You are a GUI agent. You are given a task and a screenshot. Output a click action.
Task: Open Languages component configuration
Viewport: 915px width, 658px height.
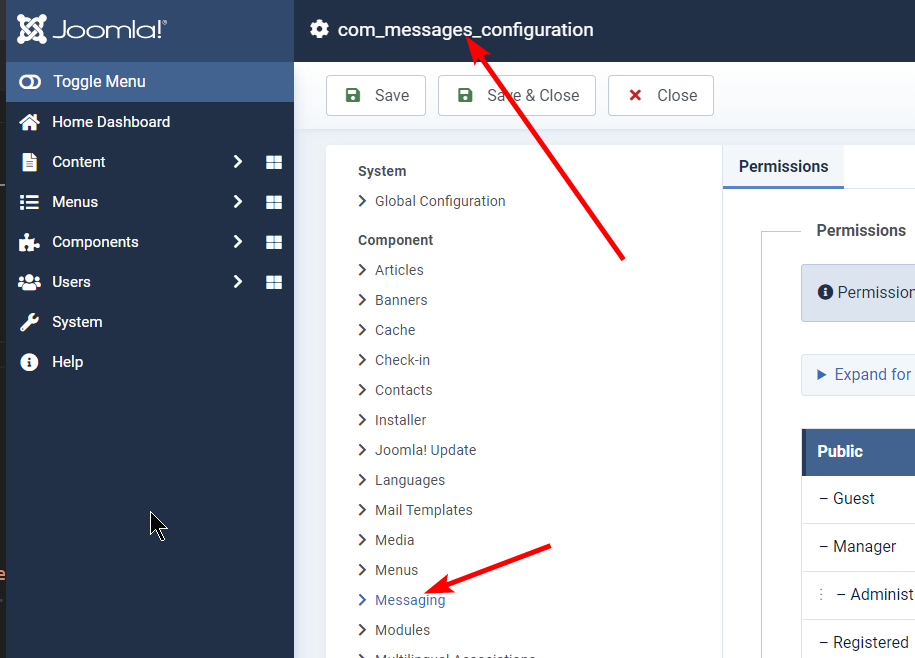point(410,480)
